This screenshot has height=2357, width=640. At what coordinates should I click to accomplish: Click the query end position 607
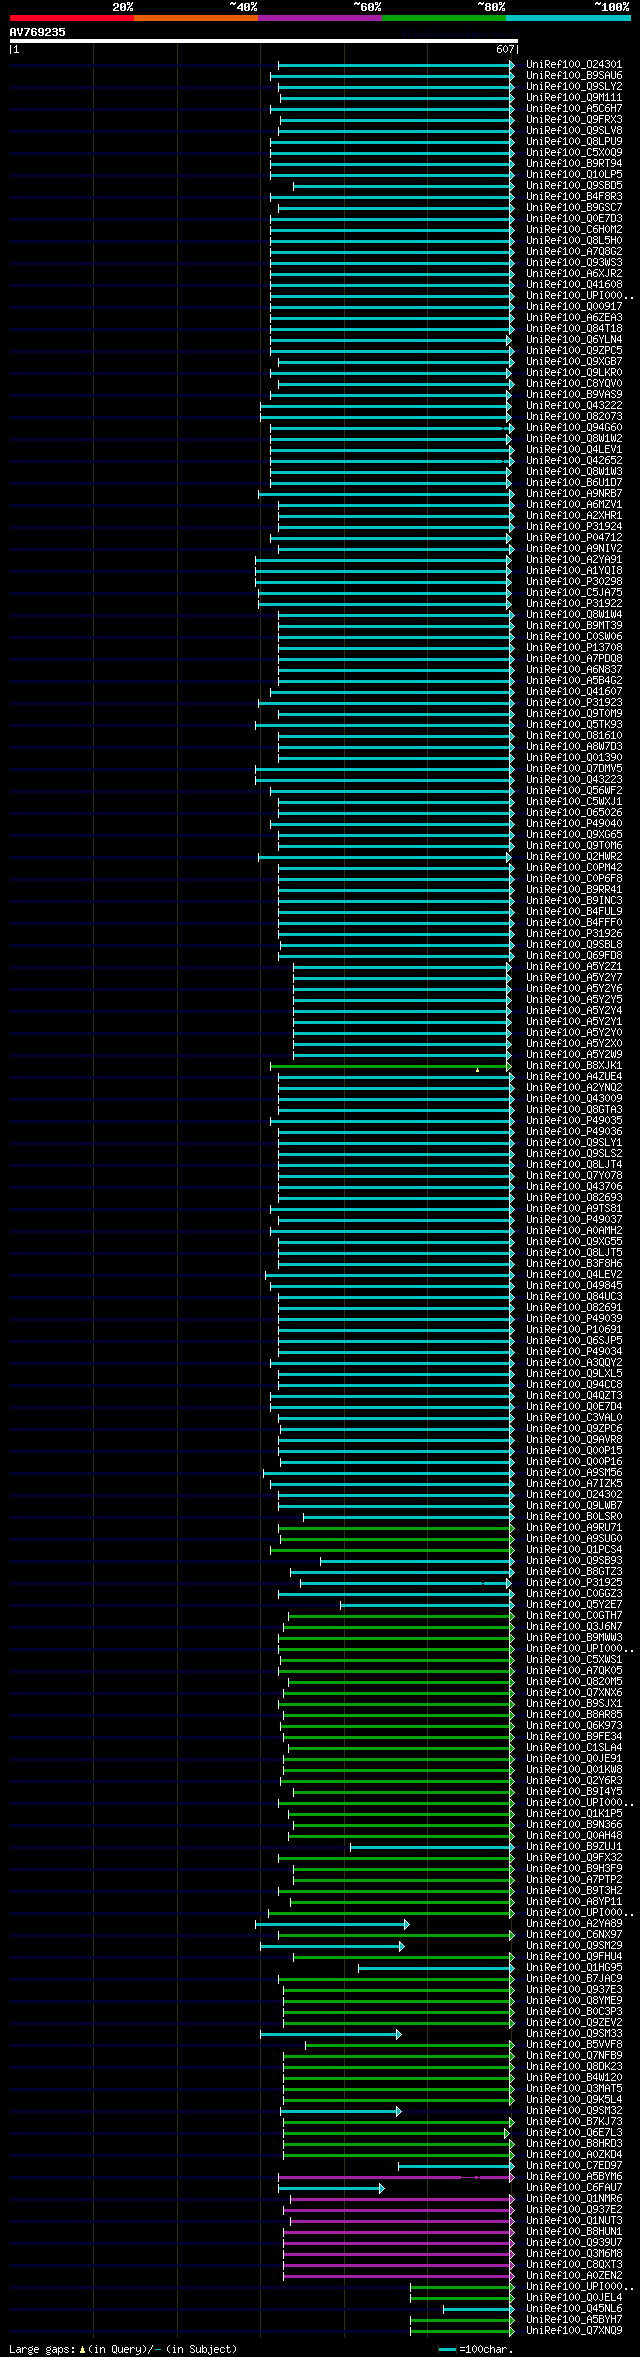click(505, 49)
